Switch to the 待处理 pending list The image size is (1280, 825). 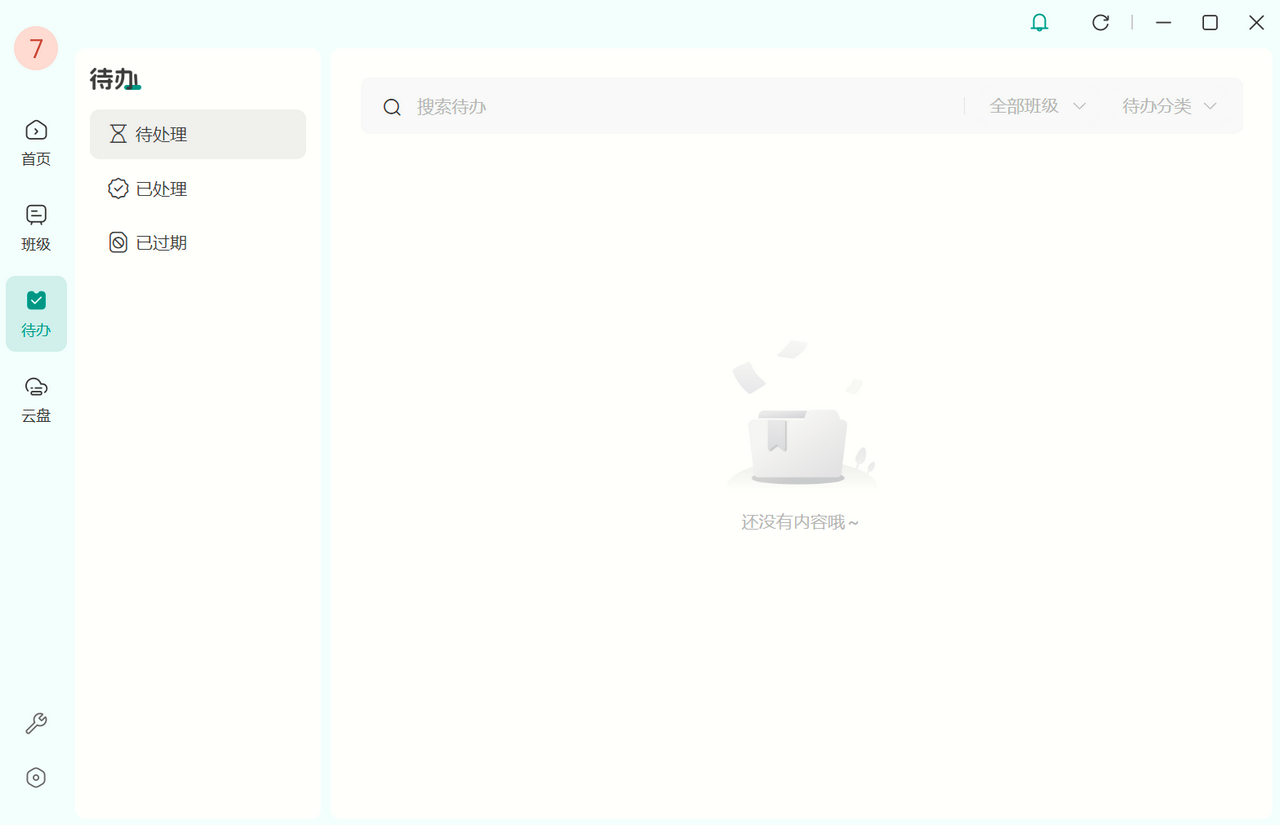198,134
